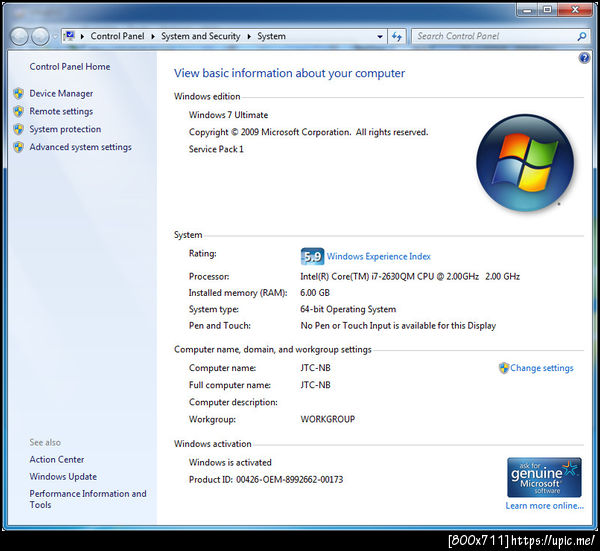Click Change settings for computer name
The height and width of the screenshot is (551, 600).
point(541,368)
